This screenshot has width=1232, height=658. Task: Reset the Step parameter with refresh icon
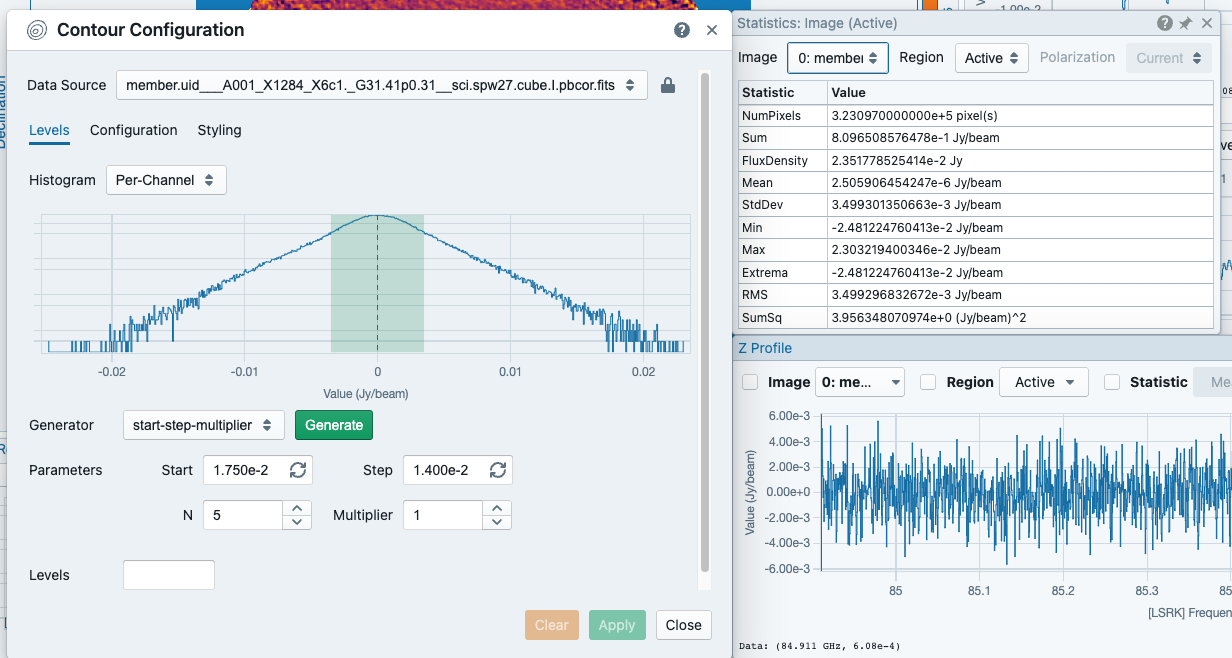pyautogui.click(x=498, y=470)
